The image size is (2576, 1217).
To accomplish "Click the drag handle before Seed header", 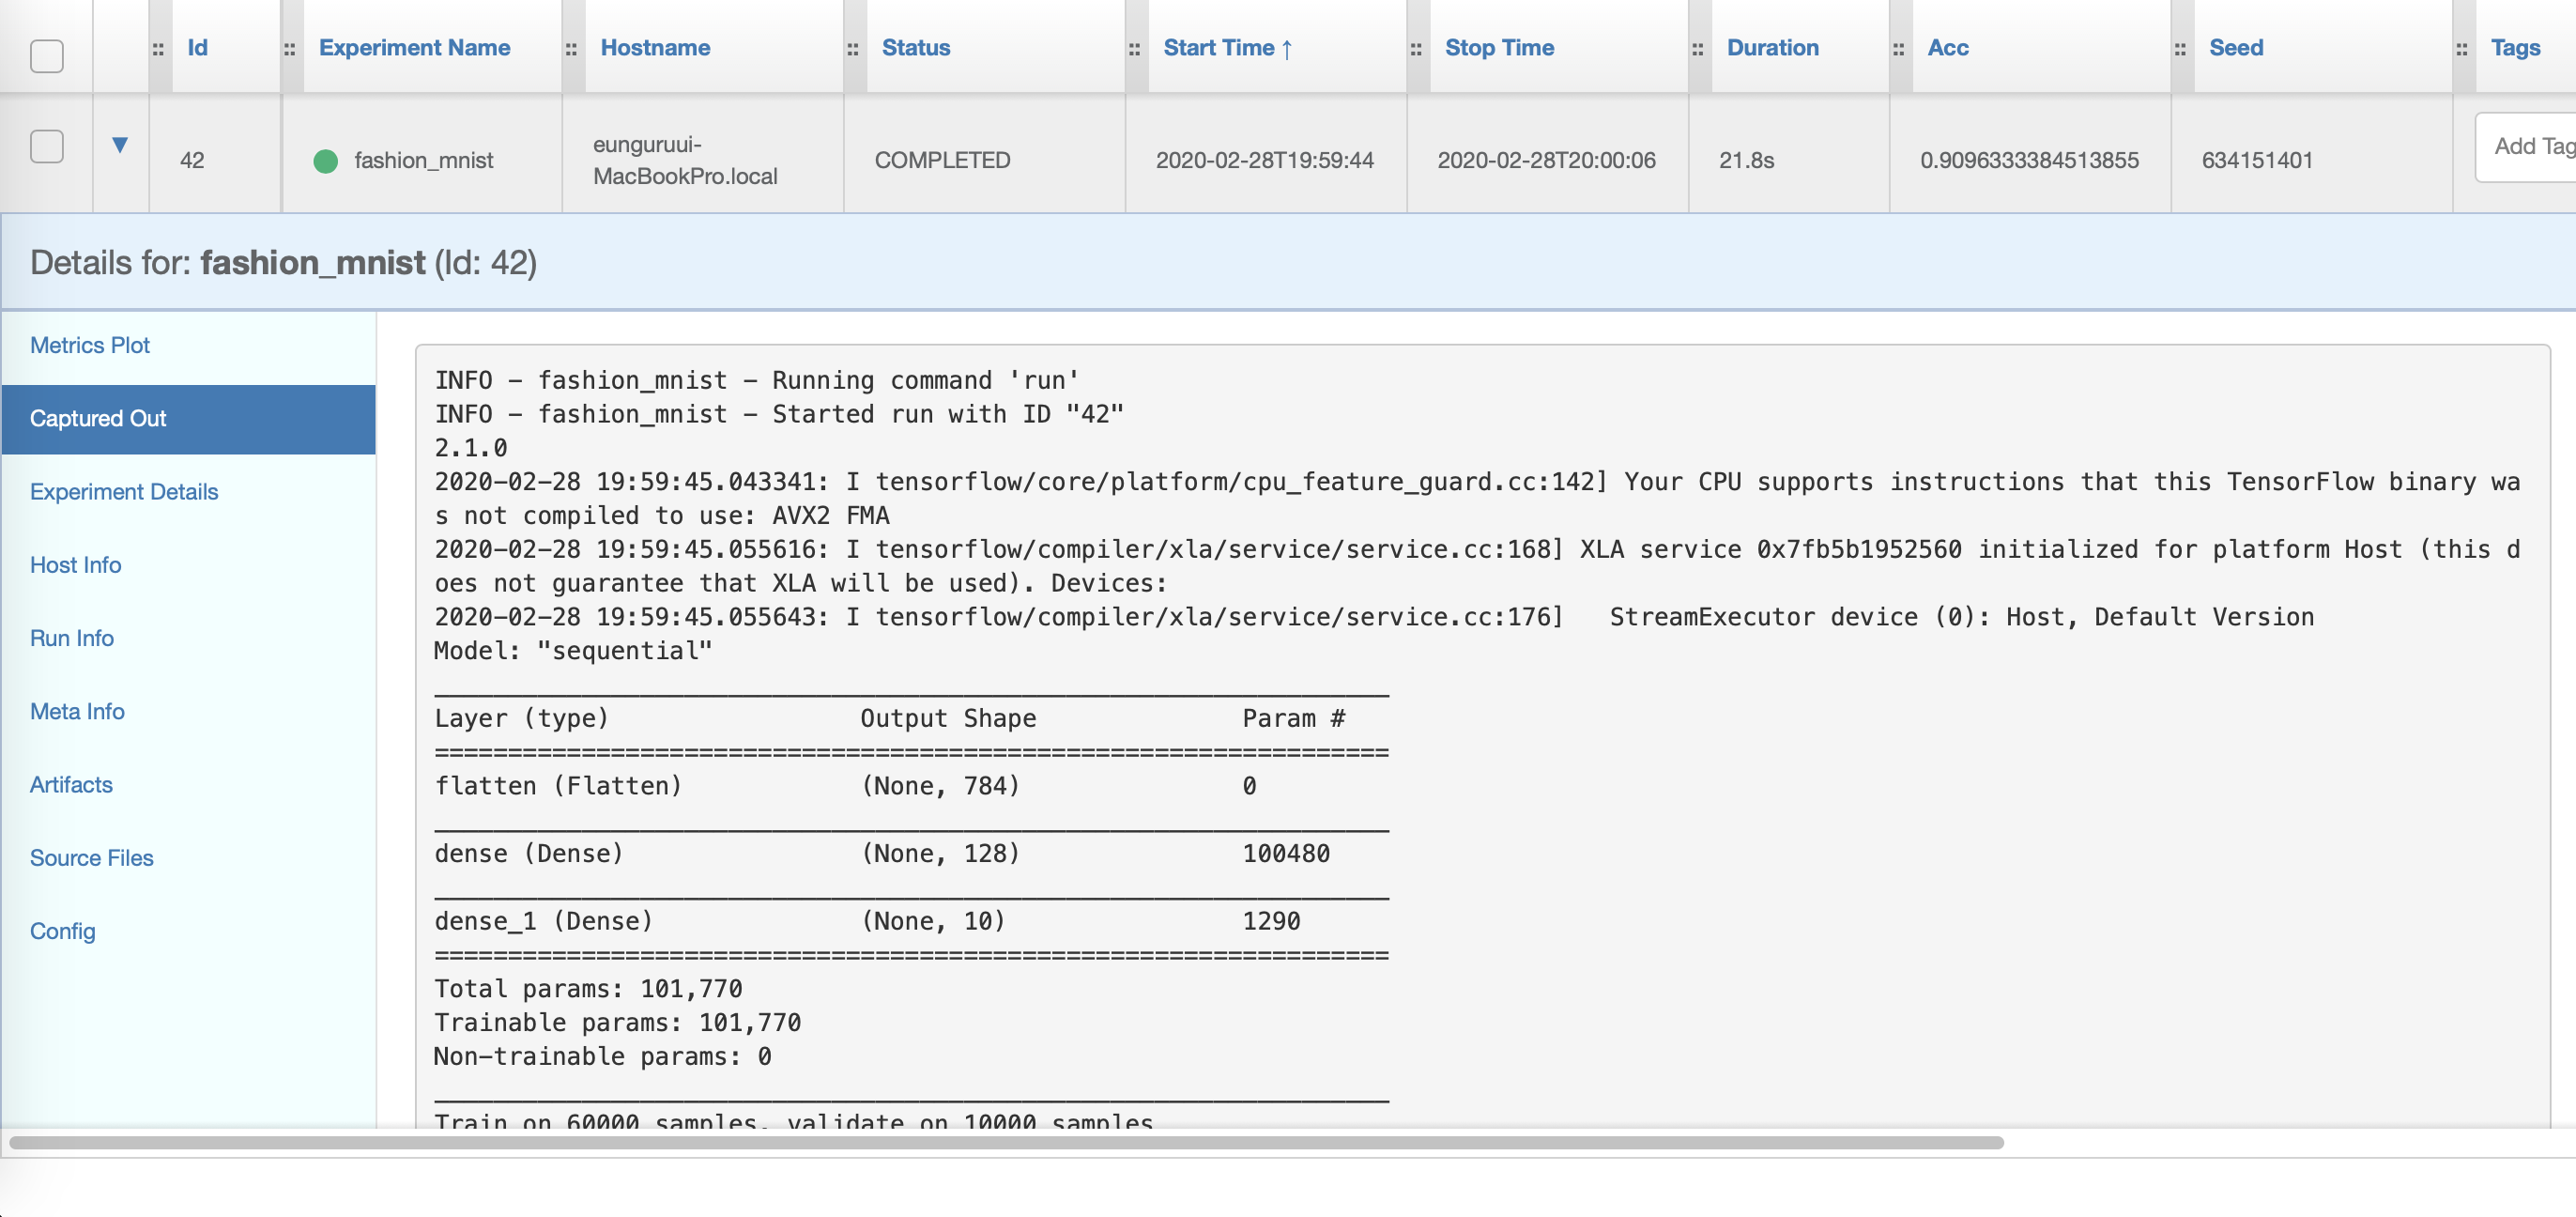I will tap(2180, 49).
